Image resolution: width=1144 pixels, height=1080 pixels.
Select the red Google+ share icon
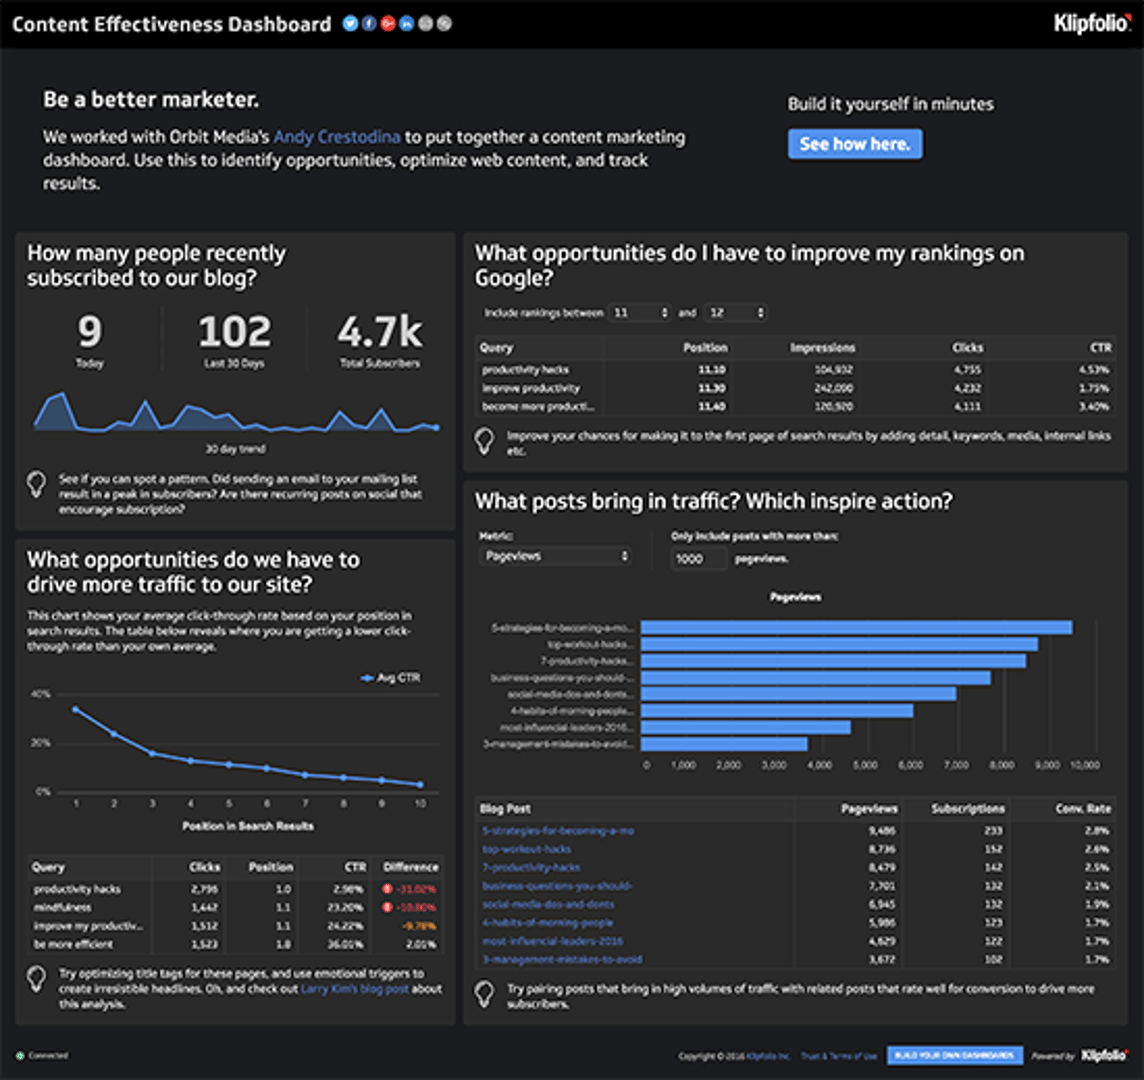pyautogui.click(x=387, y=24)
